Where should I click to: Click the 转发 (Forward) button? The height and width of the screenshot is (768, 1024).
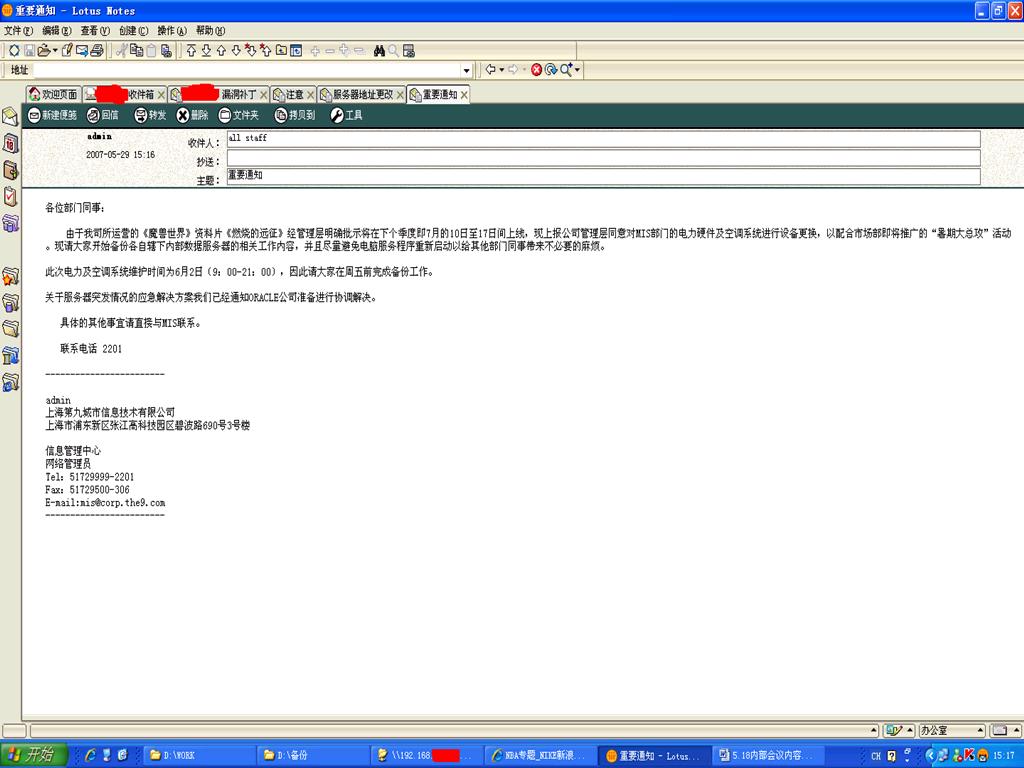[x=150, y=115]
